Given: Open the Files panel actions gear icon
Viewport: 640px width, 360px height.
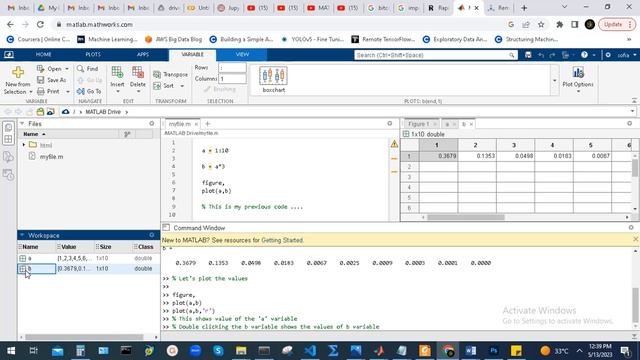Looking at the screenshot, I should [x=152, y=123].
